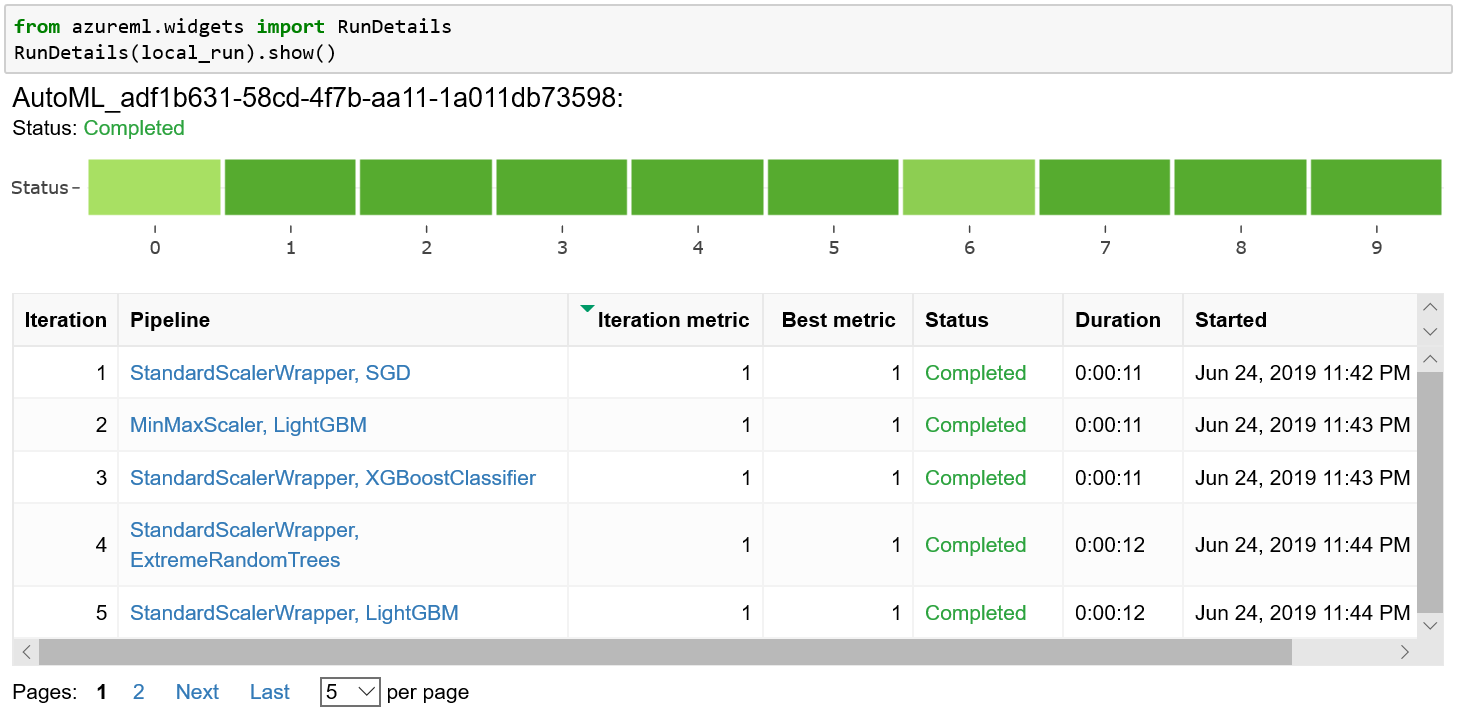Jump to the Last page
This screenshot has width=1459, height=725.
pos(270,692)
